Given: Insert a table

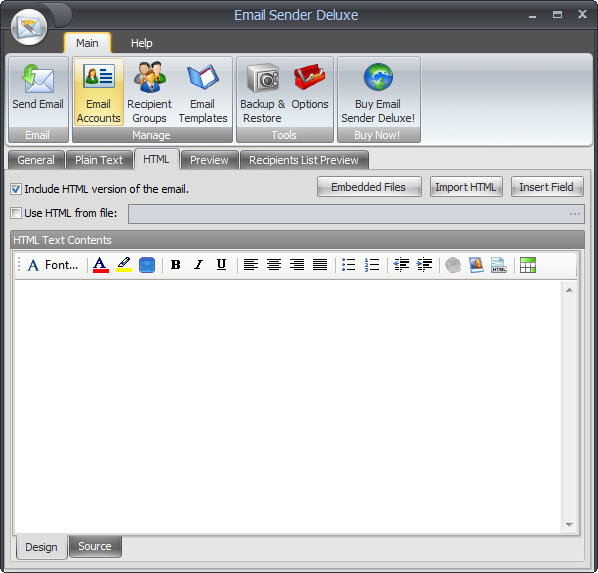Looking at the screenshot, I should point(528,265).
